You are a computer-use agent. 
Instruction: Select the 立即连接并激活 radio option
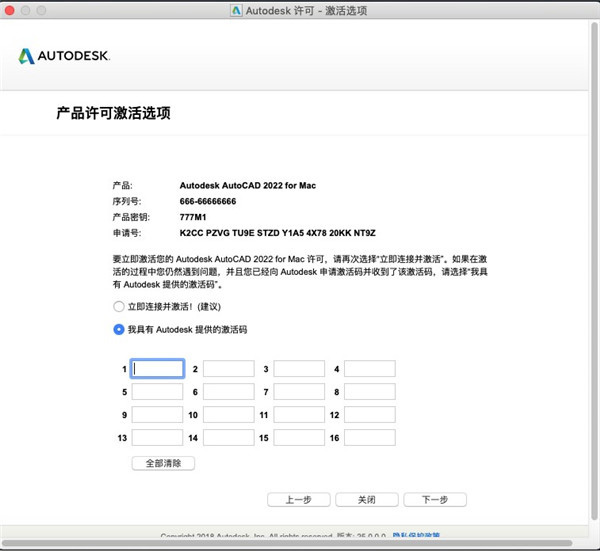tap(119, 306)
